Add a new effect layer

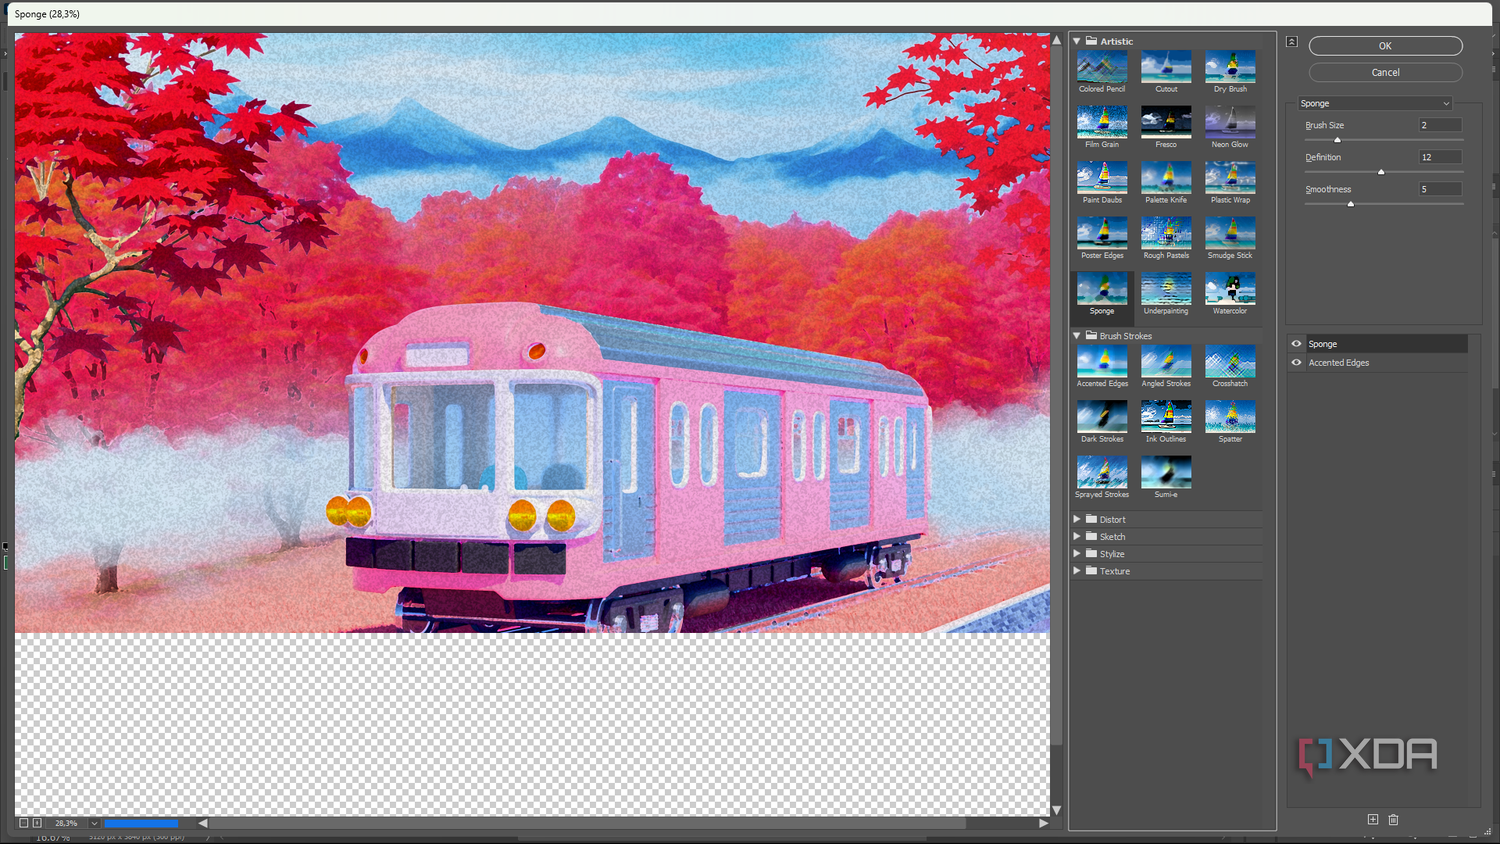pyautogui.click(x=1373, y=819)
